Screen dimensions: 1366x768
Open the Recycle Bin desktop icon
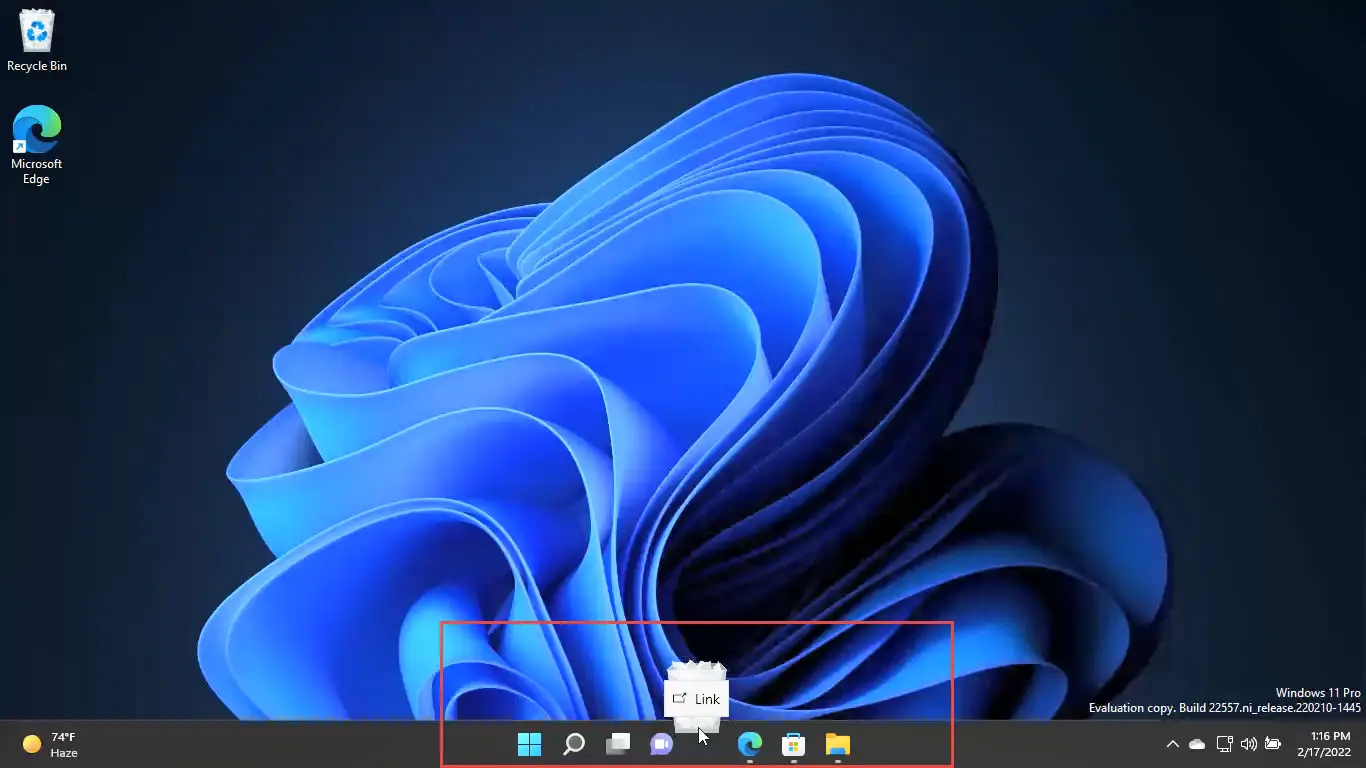point(37,40)
